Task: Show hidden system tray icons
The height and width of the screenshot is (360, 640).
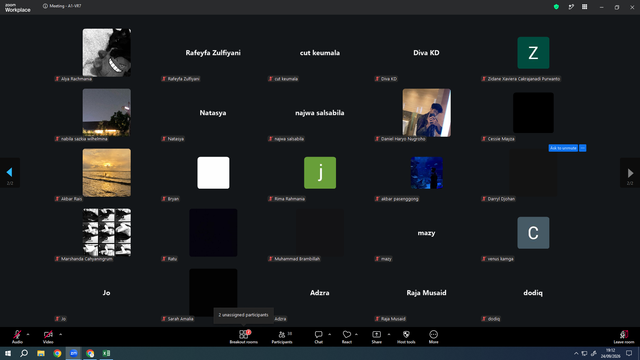Action: coord(576,353)
